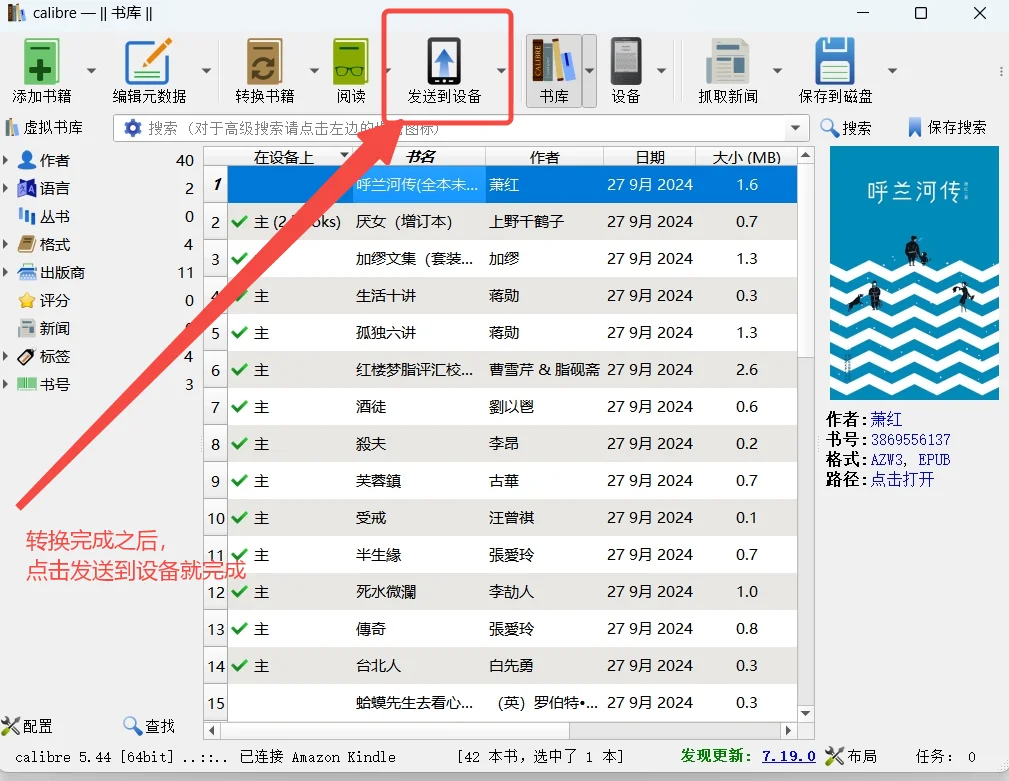Open the Device (设备) Kindle icon
Screen dimensions: 1009x781
click(625, 62)
